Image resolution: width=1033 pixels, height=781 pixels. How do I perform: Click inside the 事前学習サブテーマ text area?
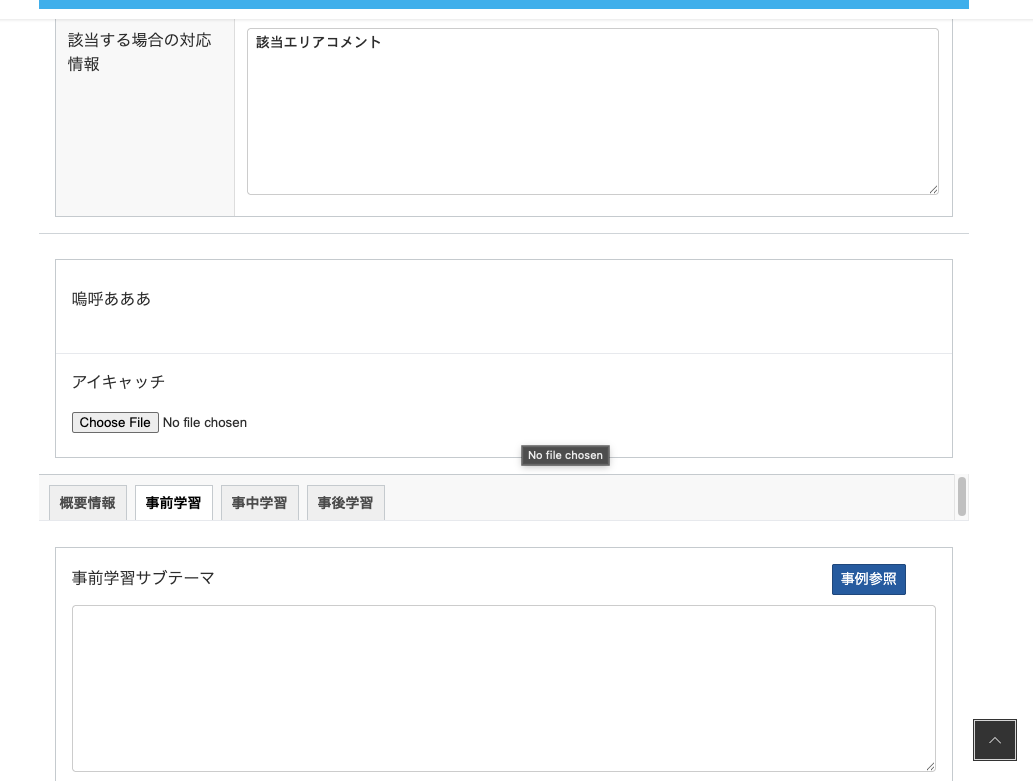[503, 688]
